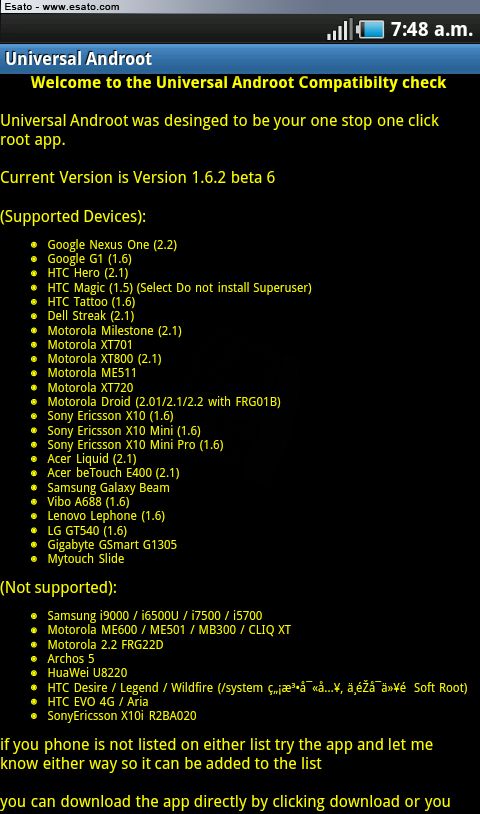
Task: Click the Google Nexus One (2.2) entry
Action: coord(112,245)
